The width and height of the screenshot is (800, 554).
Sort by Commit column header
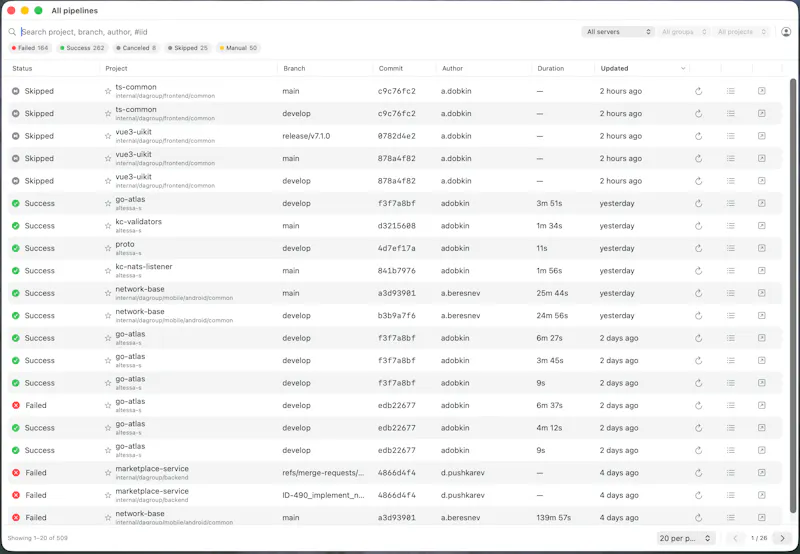391,68
